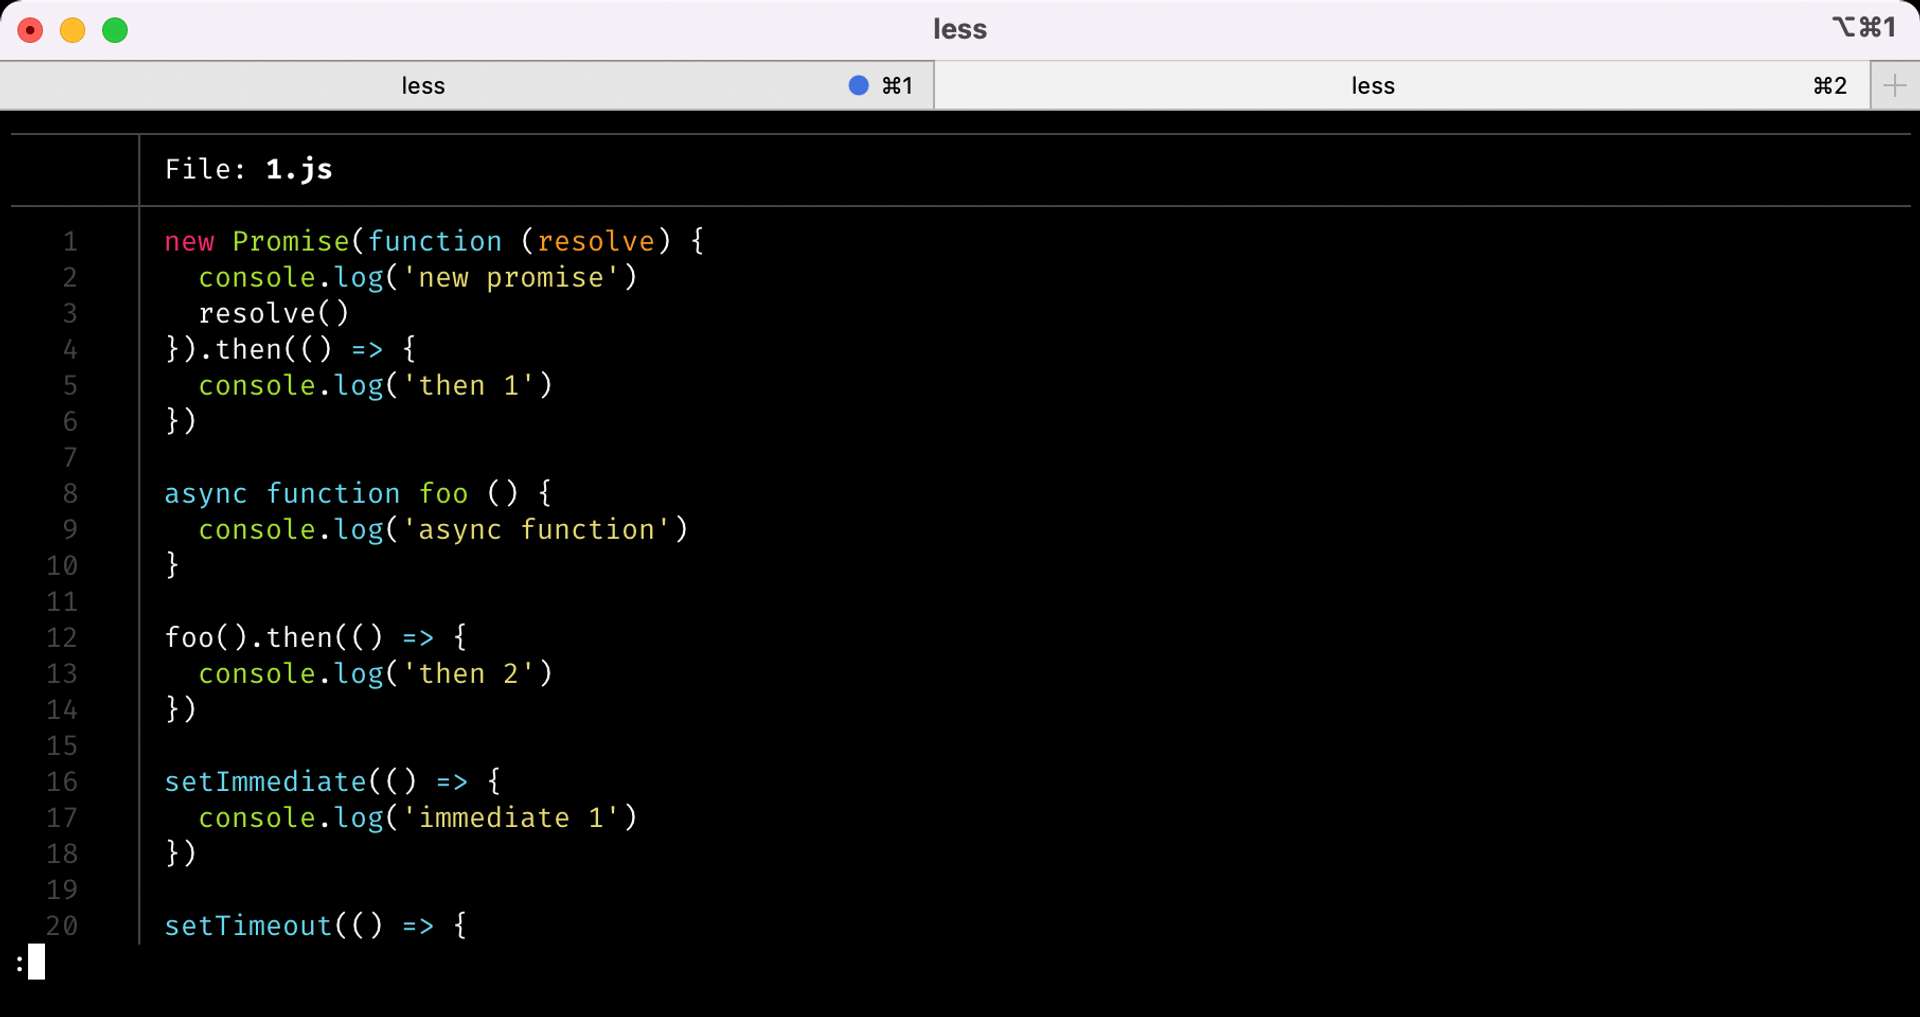The image size is (1920, 1017).
Task: Click setTimeout on line 20
Action: pyautogui.click(x=248, y=926)
